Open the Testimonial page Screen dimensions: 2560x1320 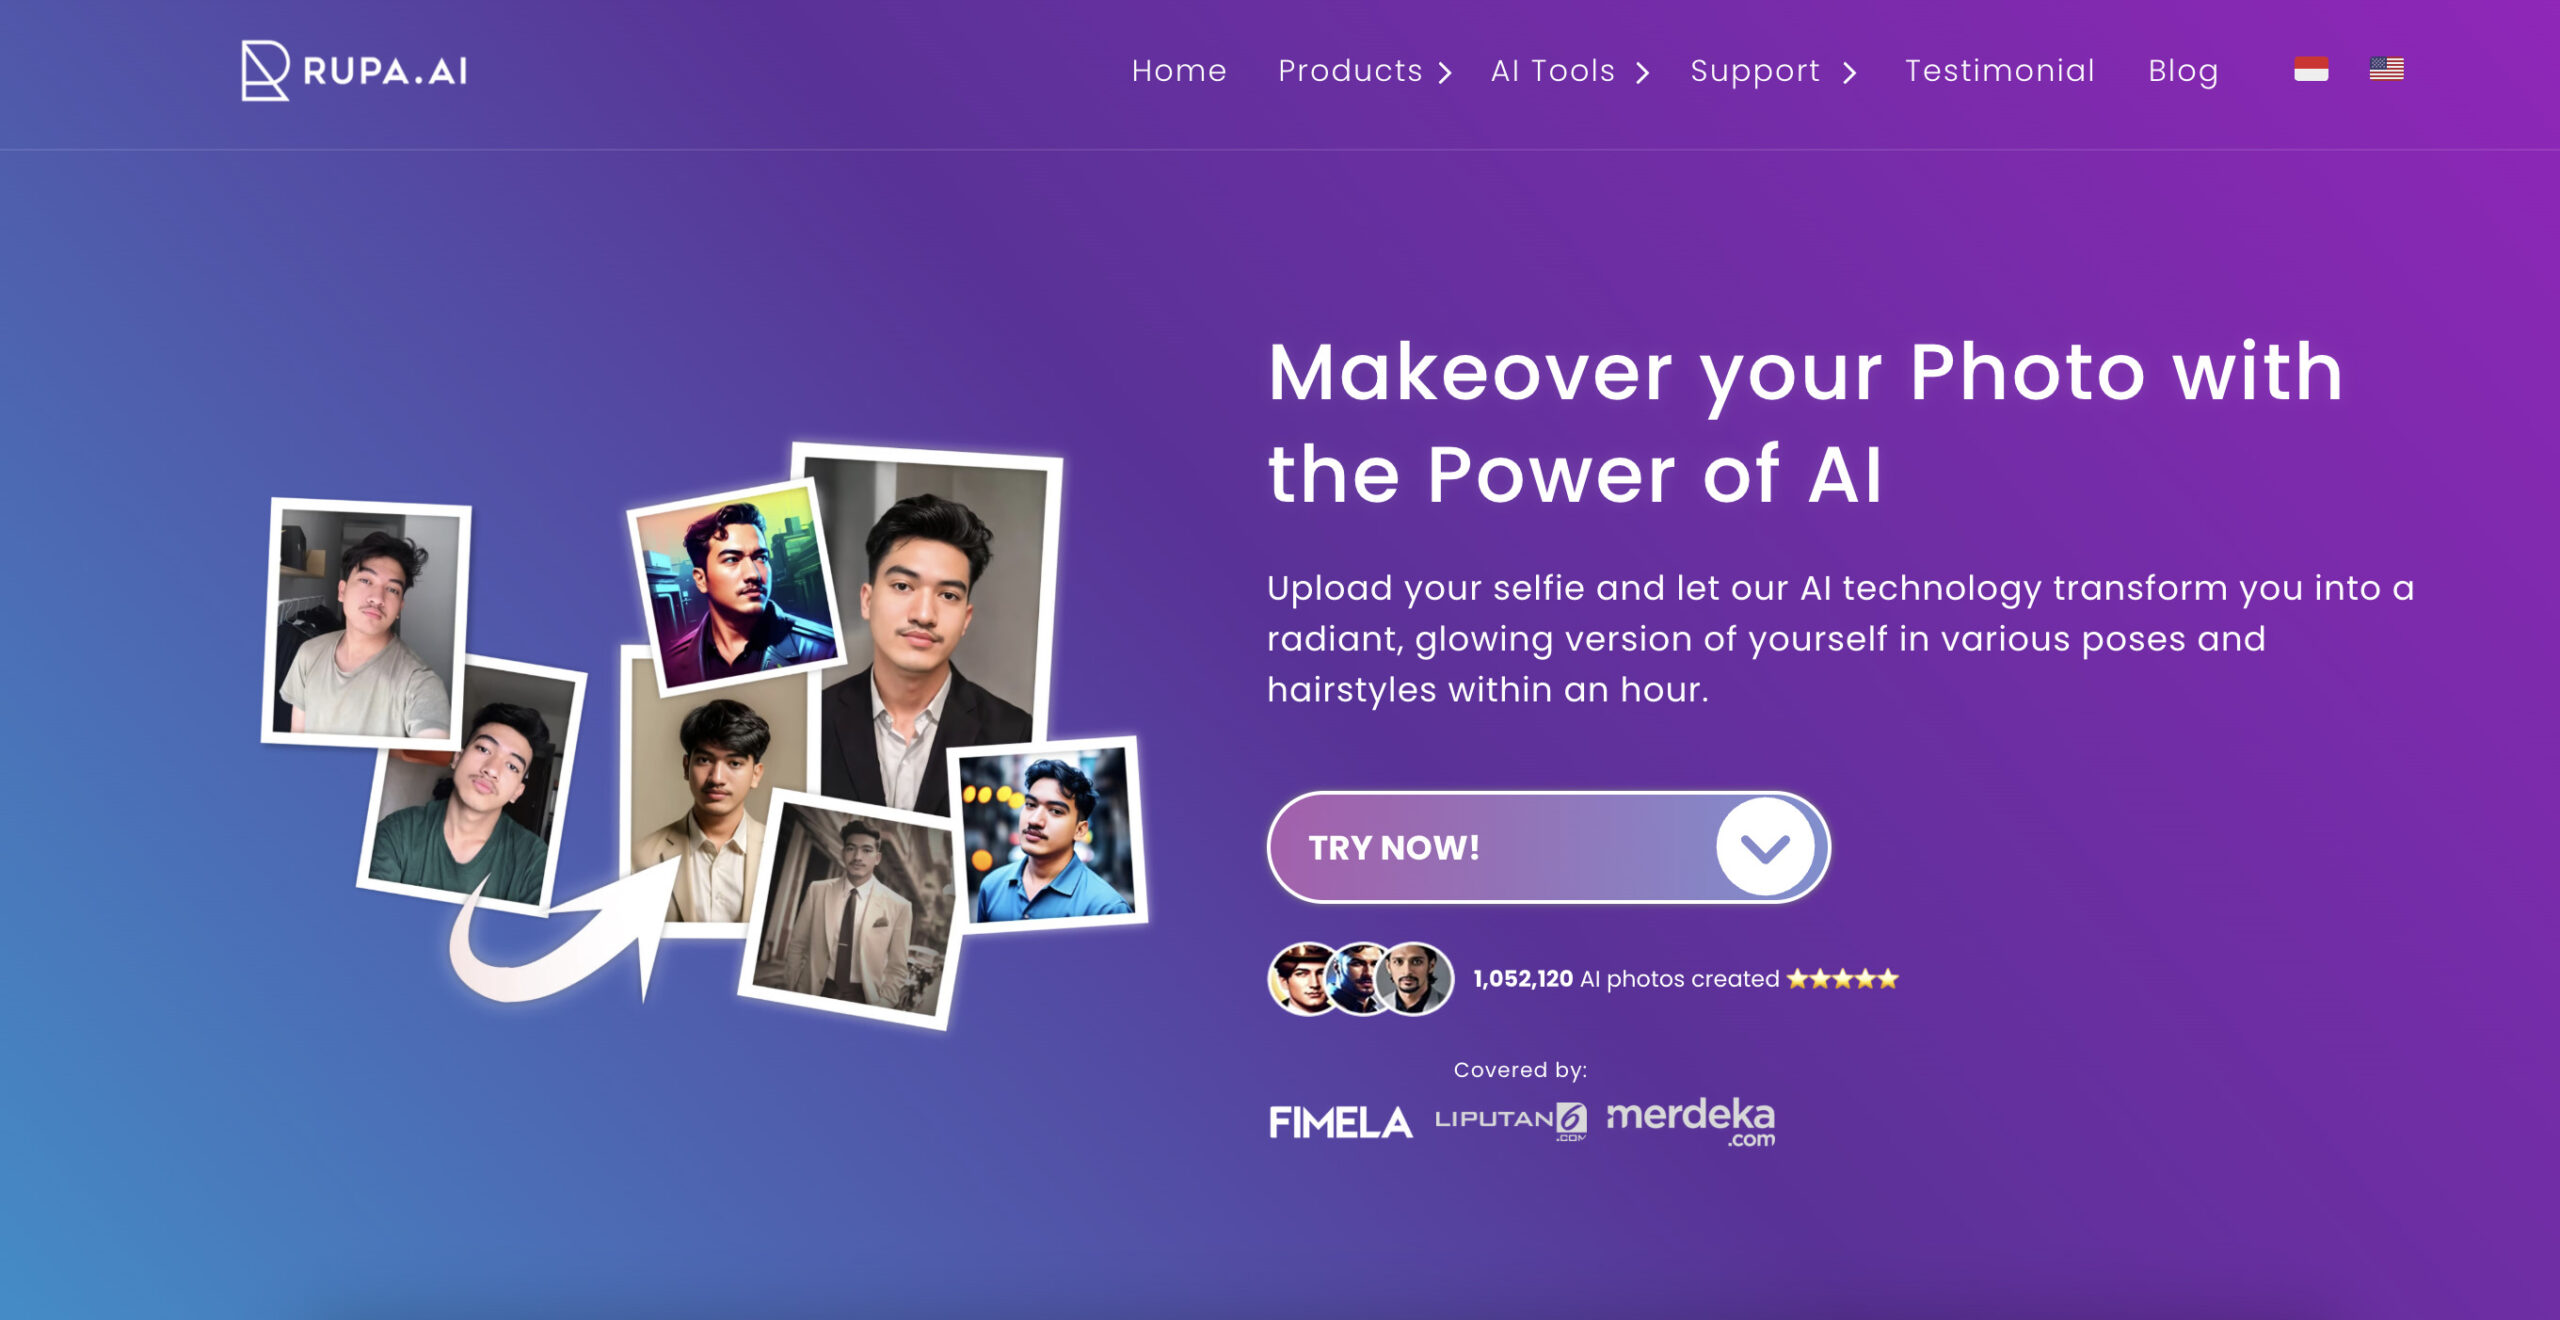click(1999, 70)
